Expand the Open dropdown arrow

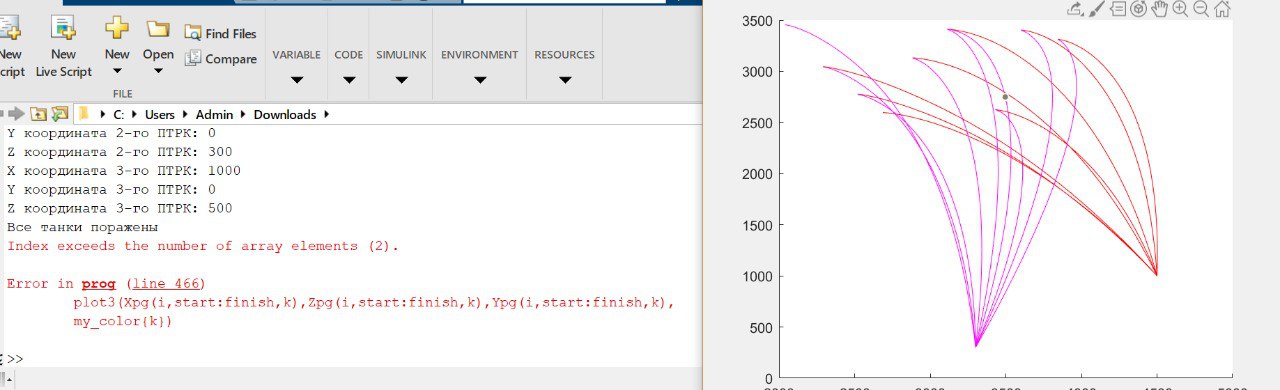click(158, 72)
